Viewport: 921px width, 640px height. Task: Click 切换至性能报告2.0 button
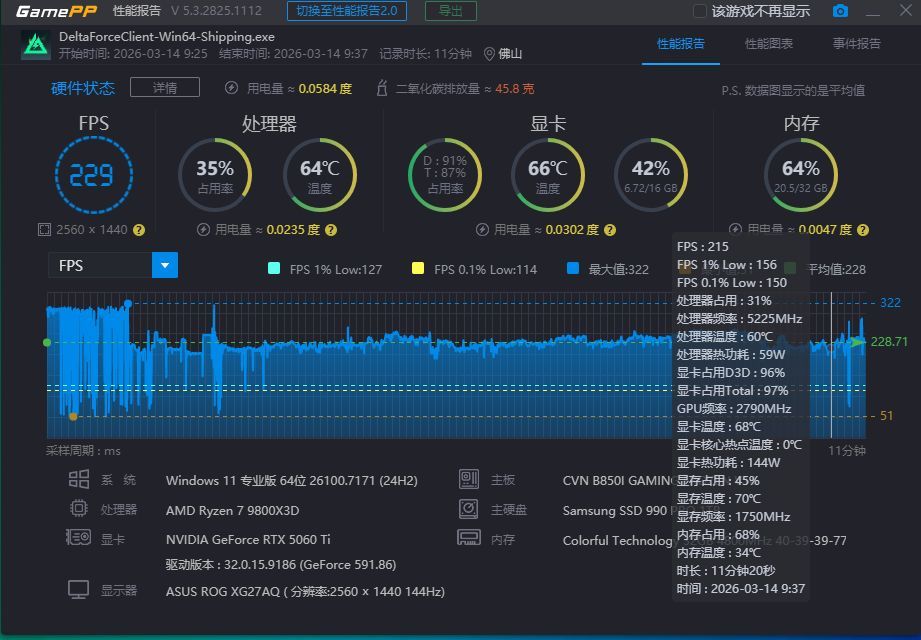pyautogui.click(x=347, y=11)
